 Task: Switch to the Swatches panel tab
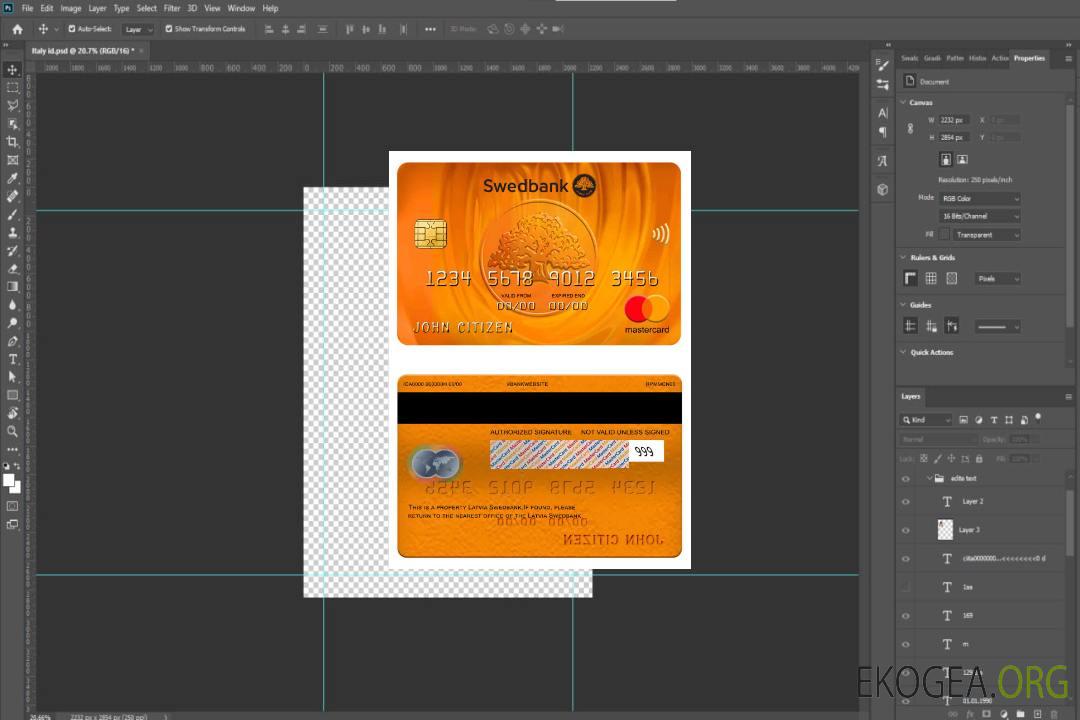(x=910, y=59)
